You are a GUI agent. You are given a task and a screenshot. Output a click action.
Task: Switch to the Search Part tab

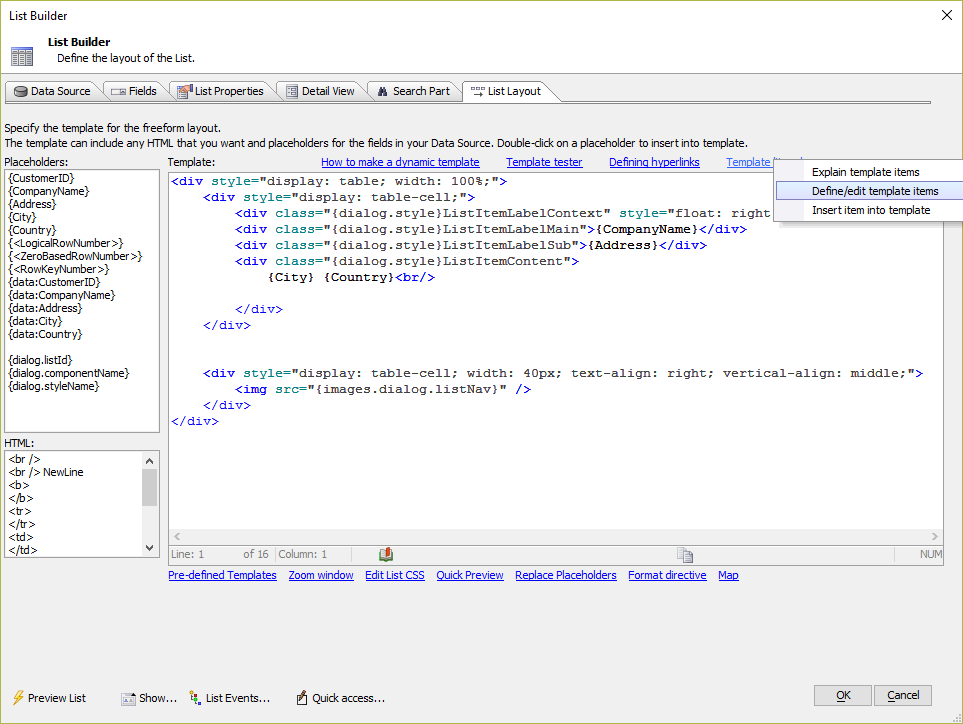click(x=413, y=91)
